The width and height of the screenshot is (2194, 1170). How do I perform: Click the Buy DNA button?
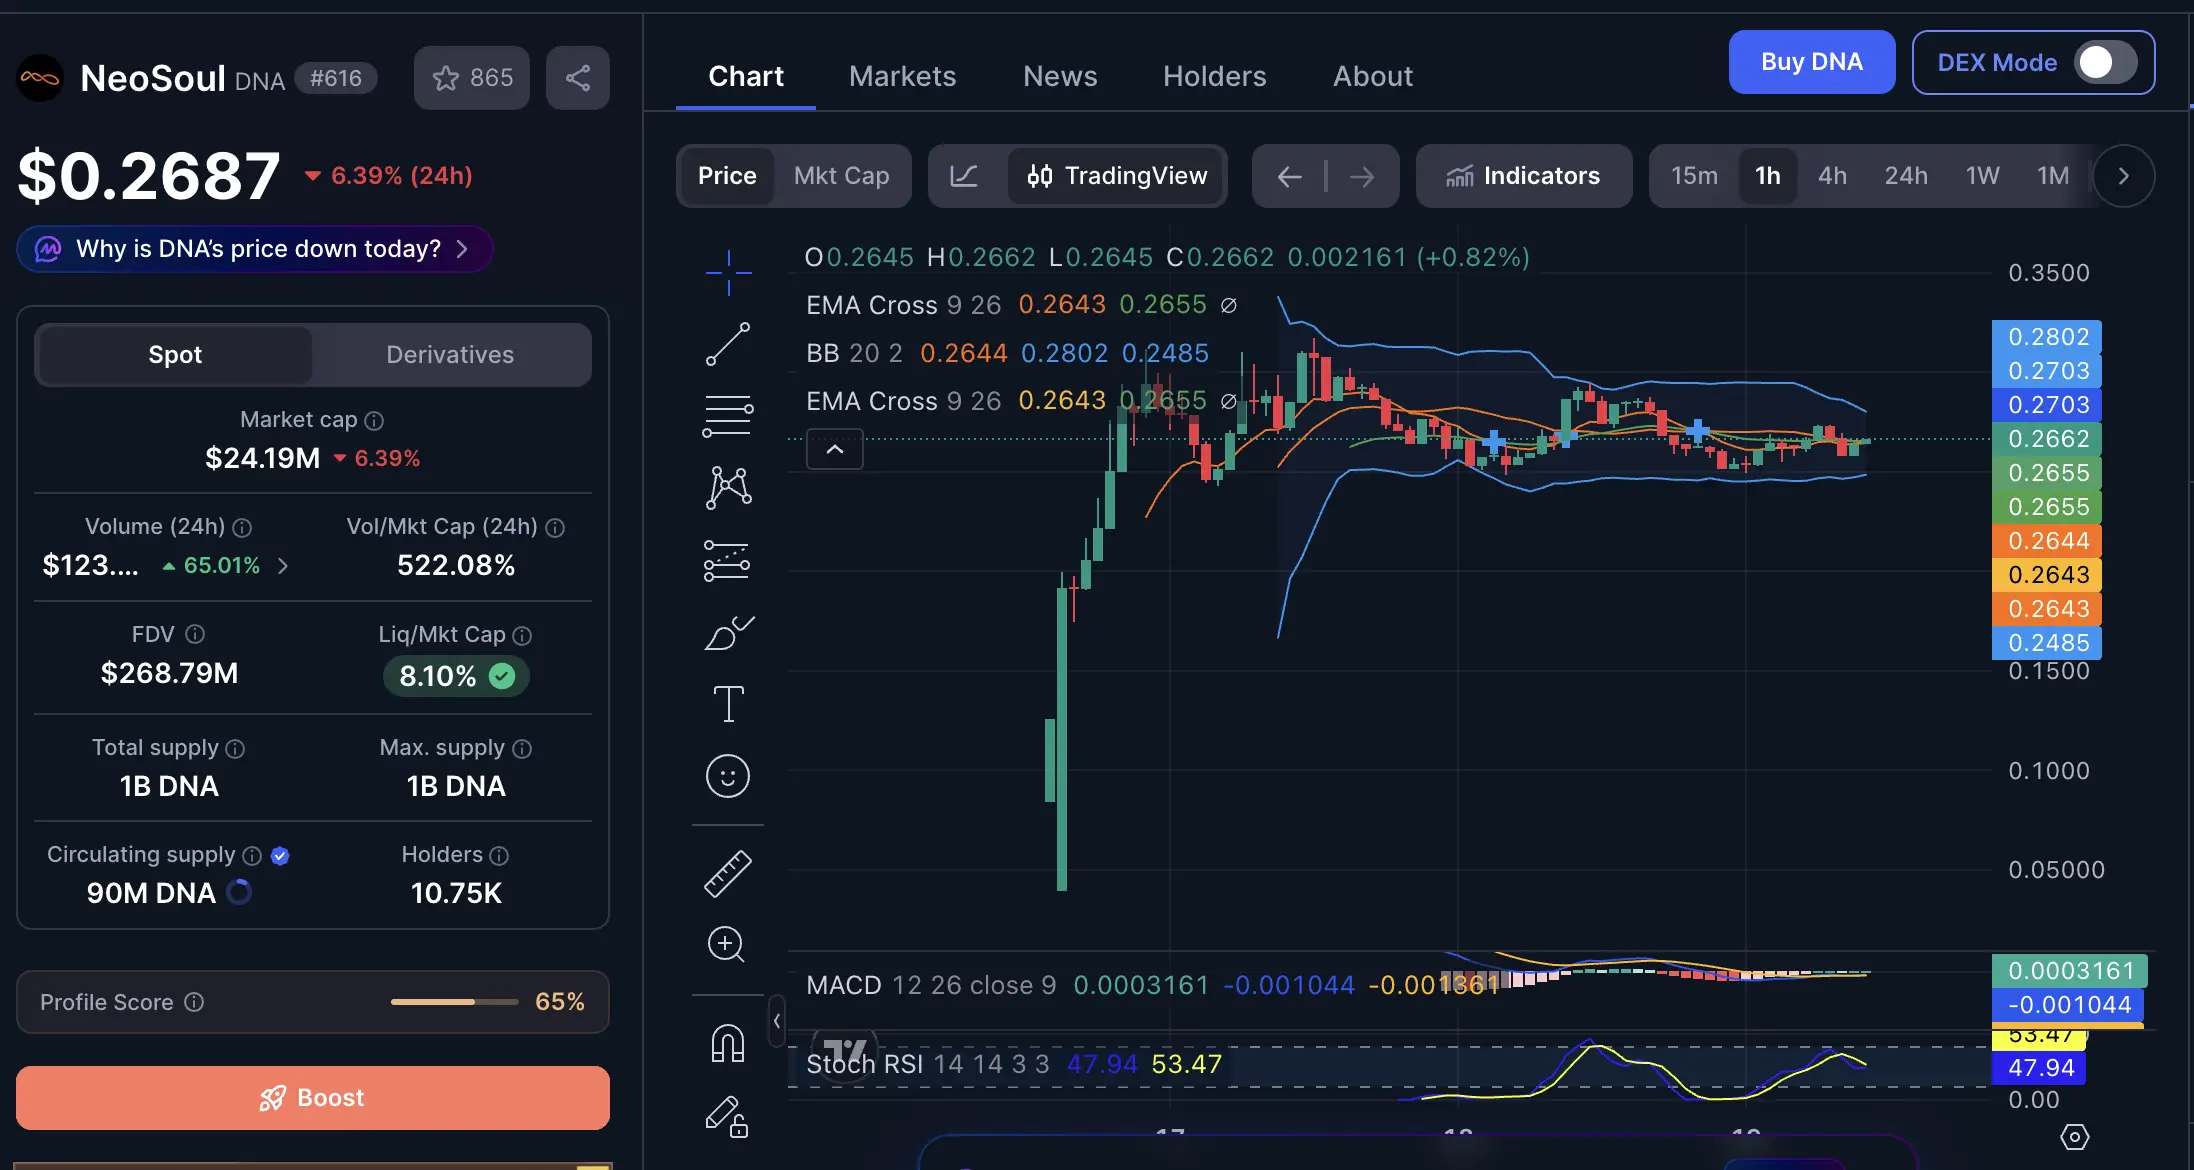[x=1812, y=62]
